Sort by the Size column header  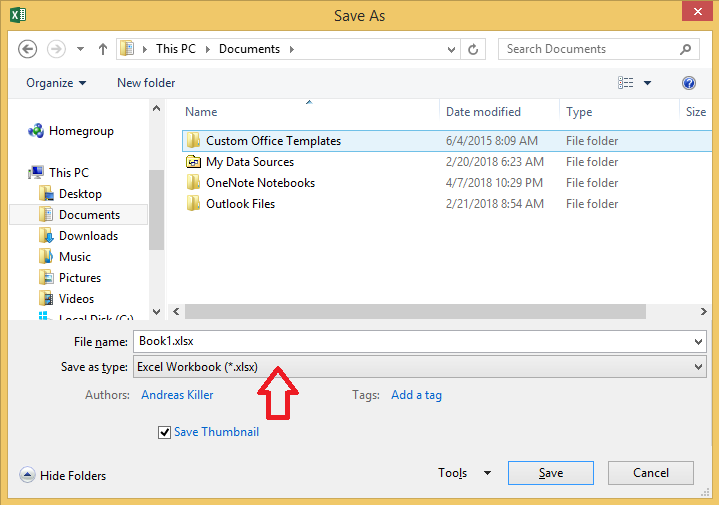point(696,112)
